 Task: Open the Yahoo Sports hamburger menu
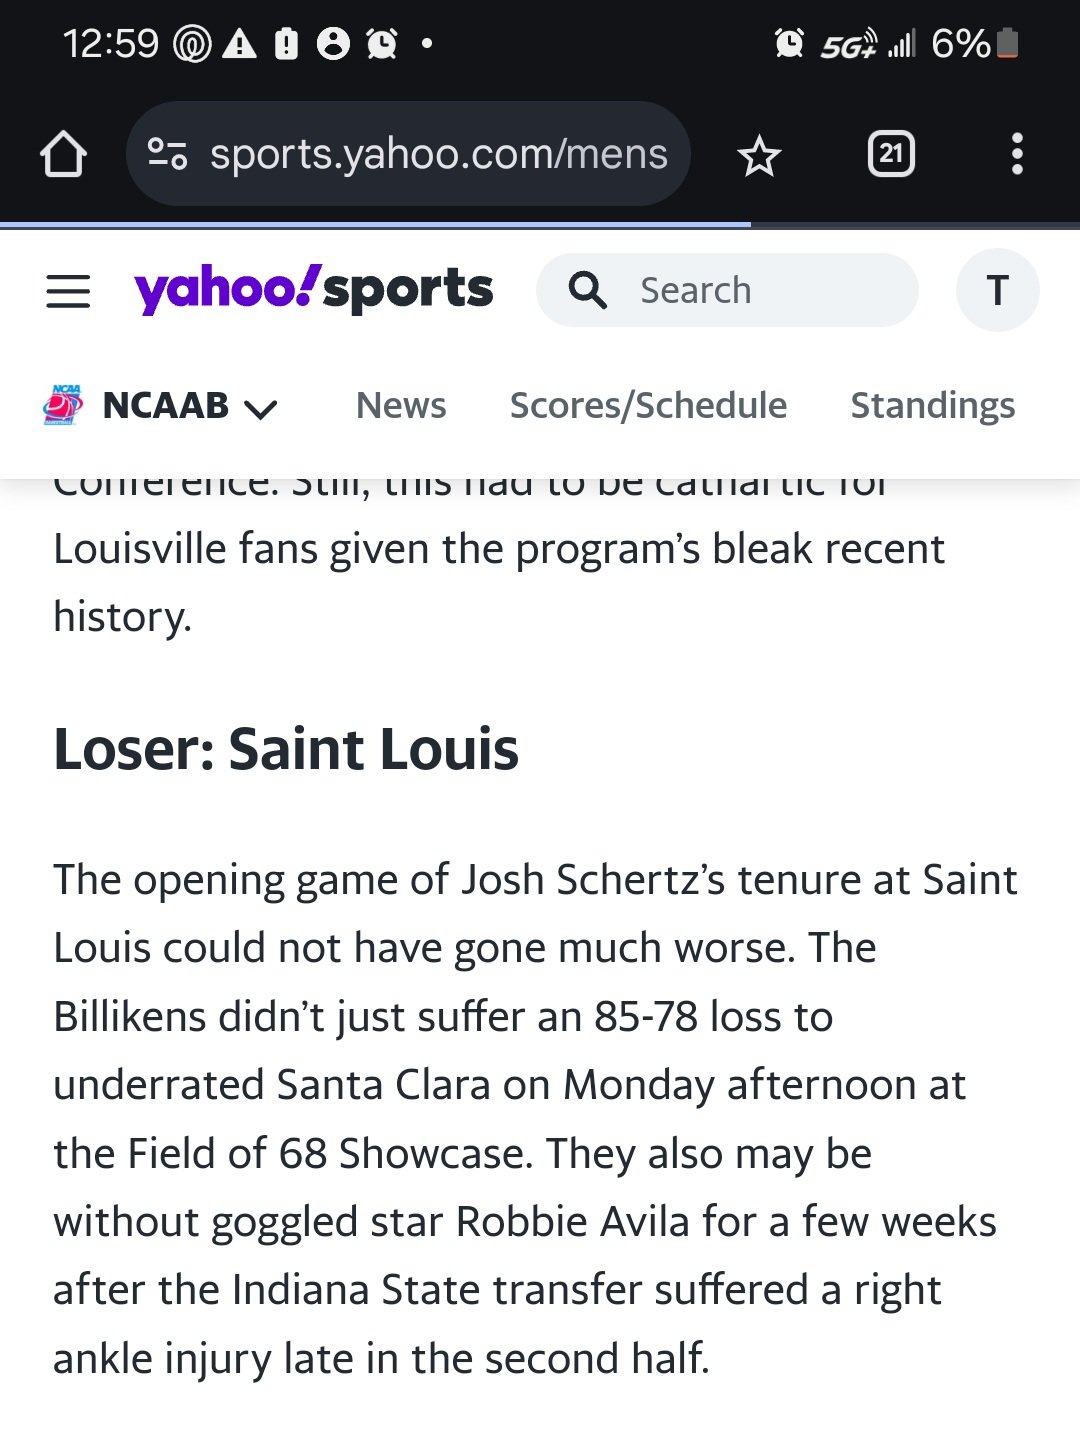tap(68, 291)
